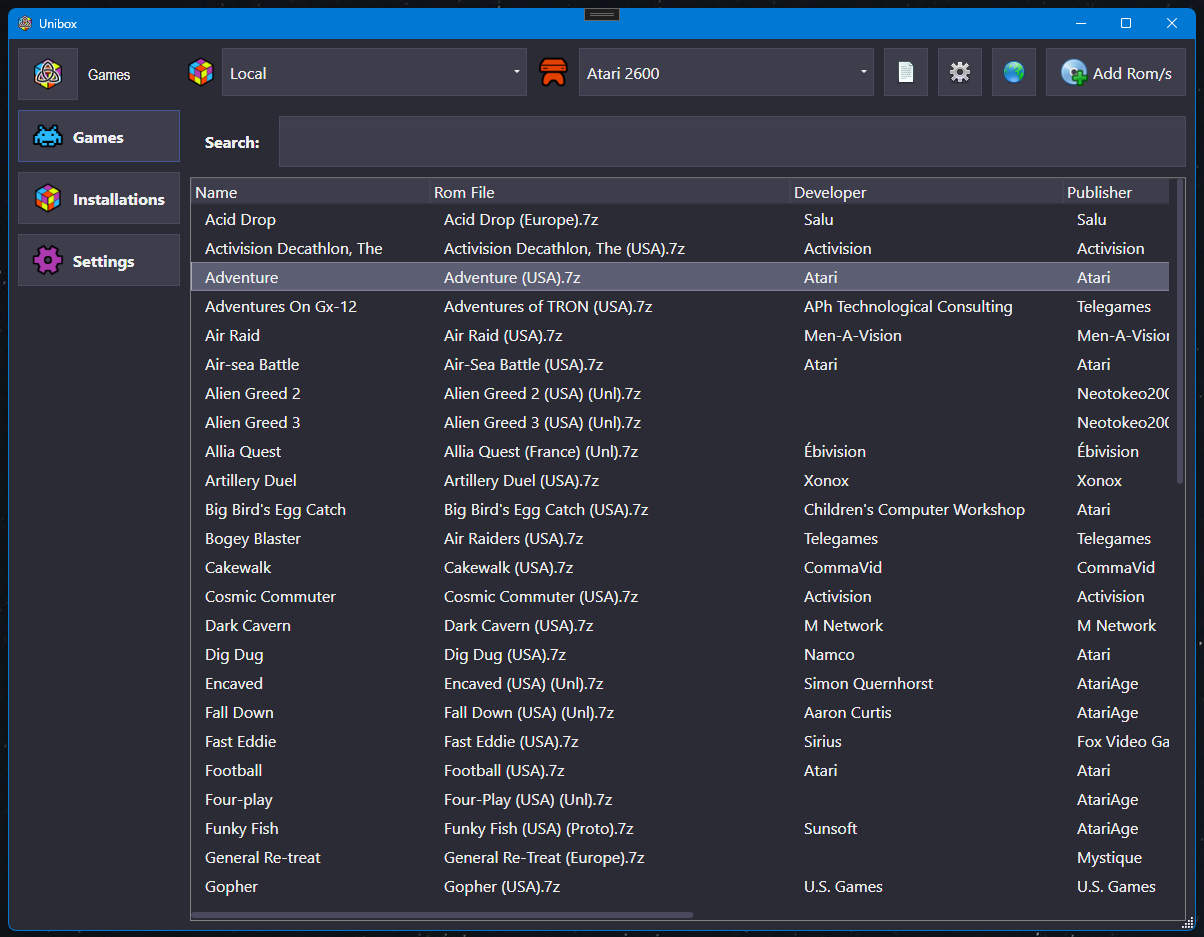
Task: Select the Gopher game name
Action: (x=231, y=886)
